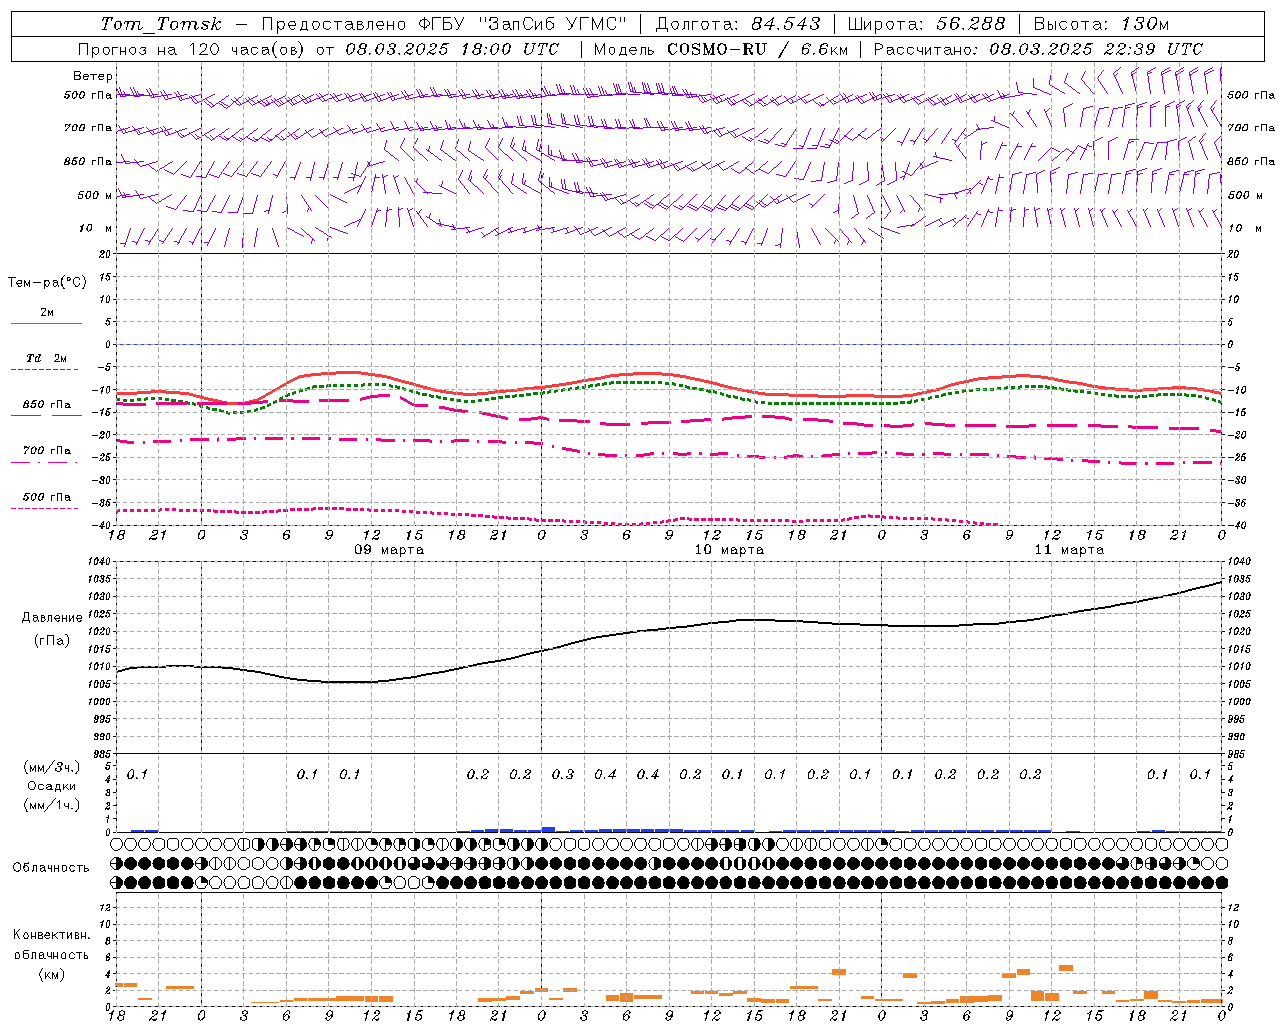Click 'Прогноз на 120 часа(ов)' text

tap(192, 49)
